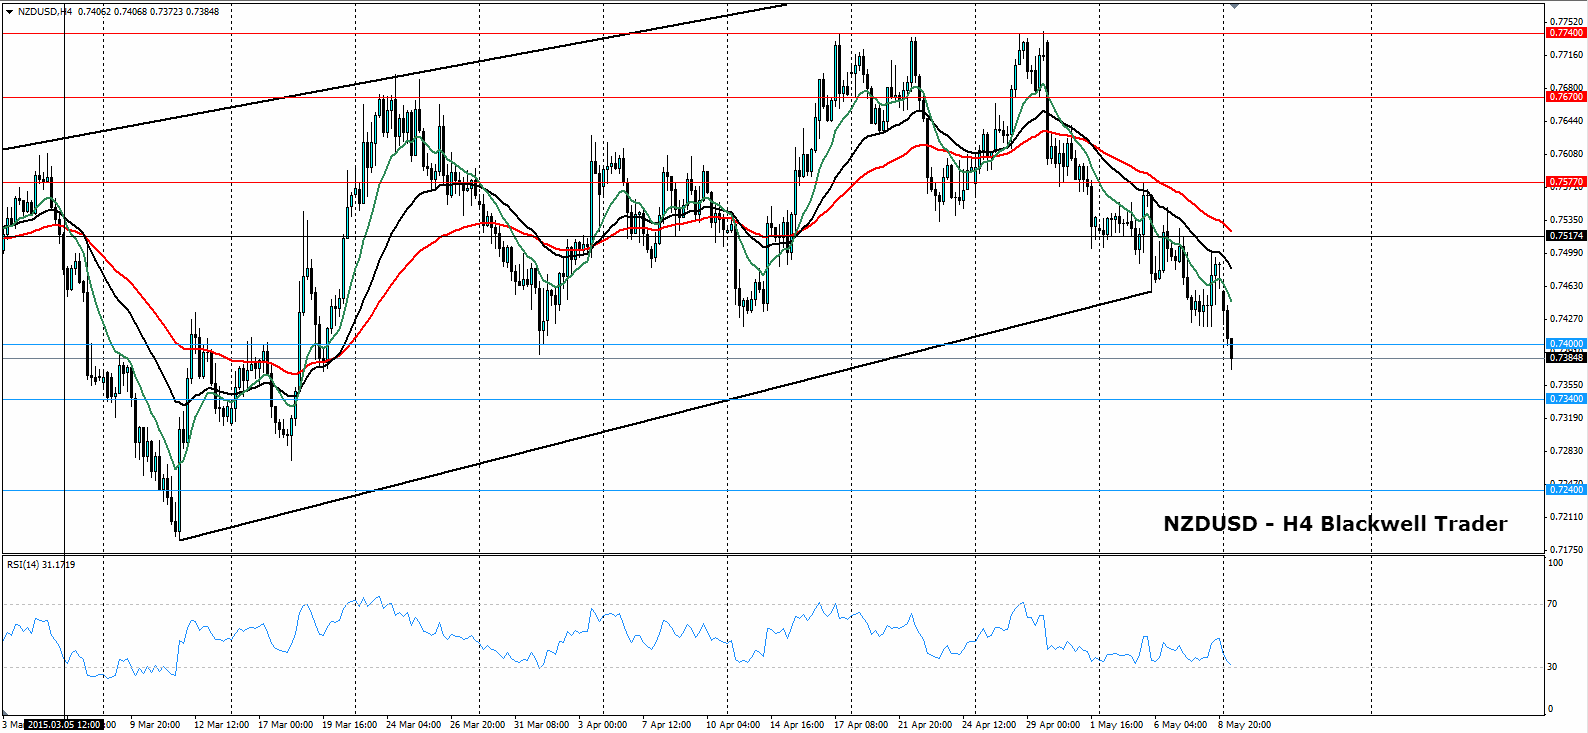Click the 0.75350 price axis value
This screenshot has height=733, width=1588.
1566,220
